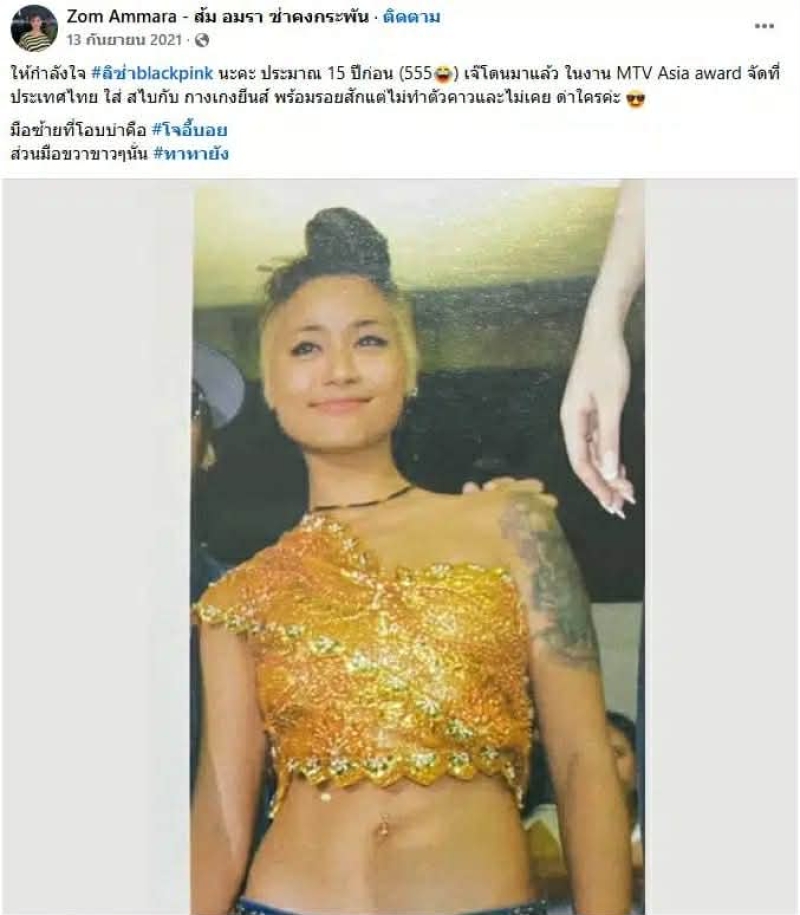
Task: Open hashtag #โจอี้บอย
Action: tap(190, 130)
